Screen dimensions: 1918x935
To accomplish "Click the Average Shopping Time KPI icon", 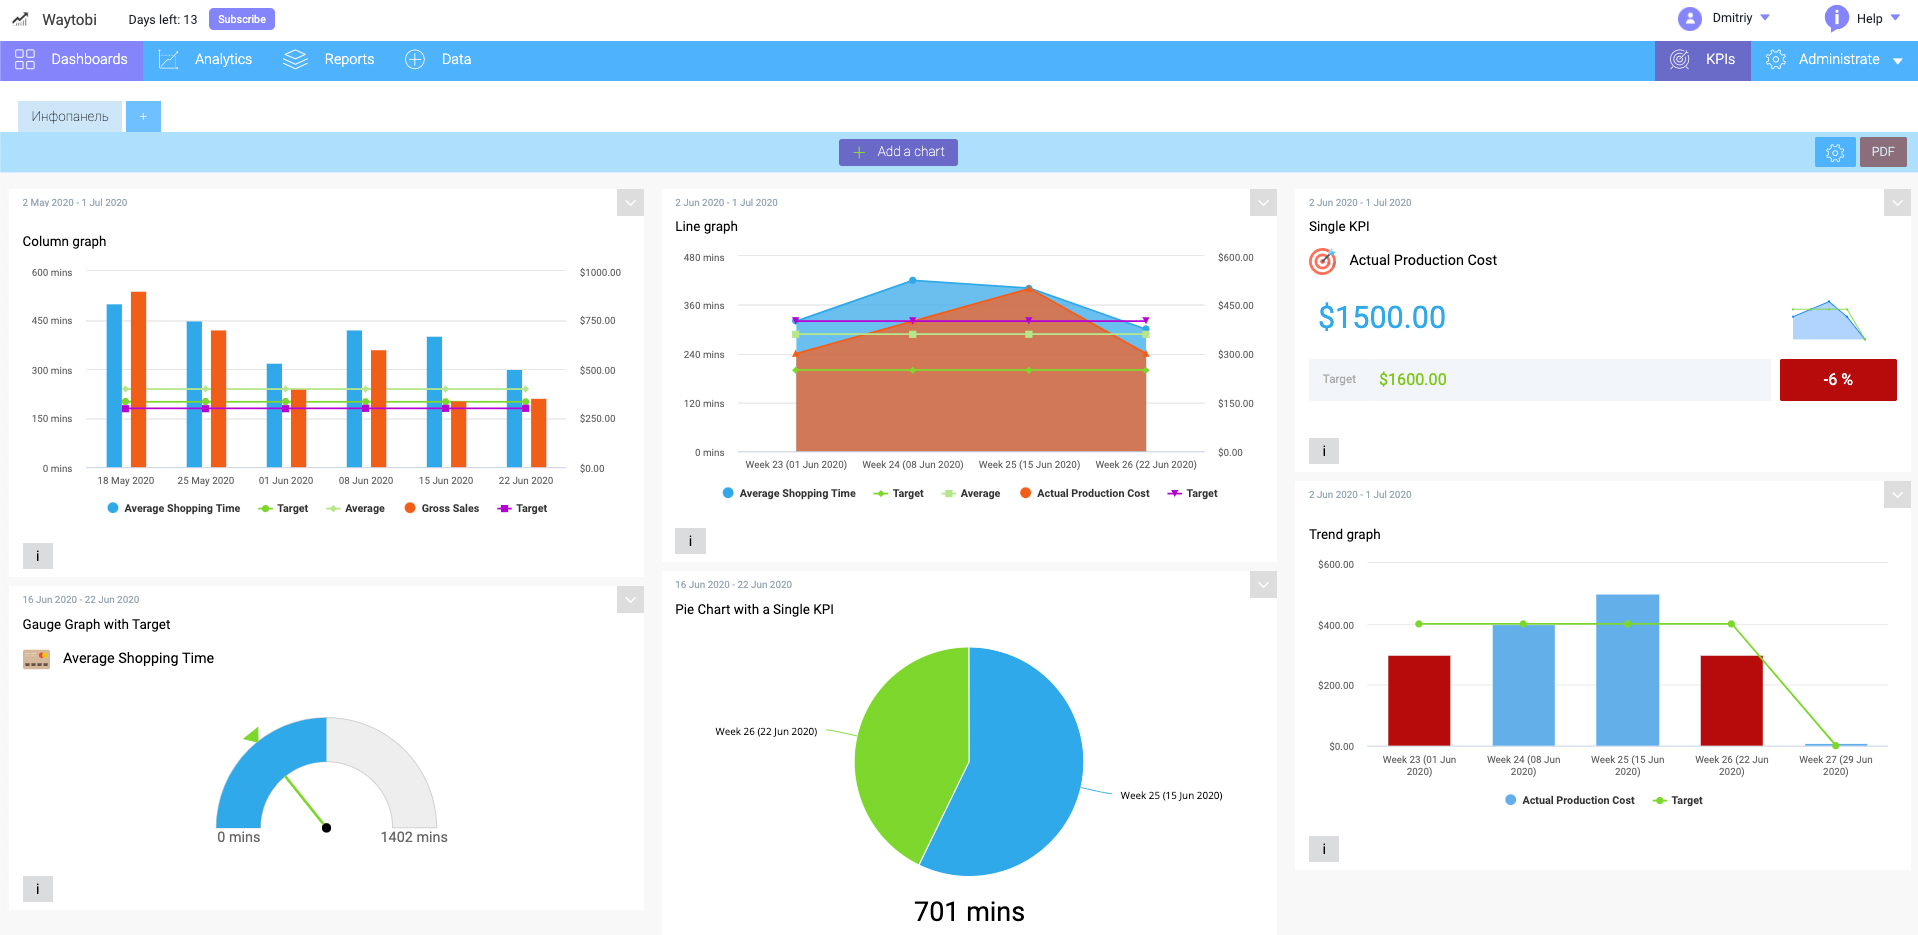I will [x=37, y=659].
